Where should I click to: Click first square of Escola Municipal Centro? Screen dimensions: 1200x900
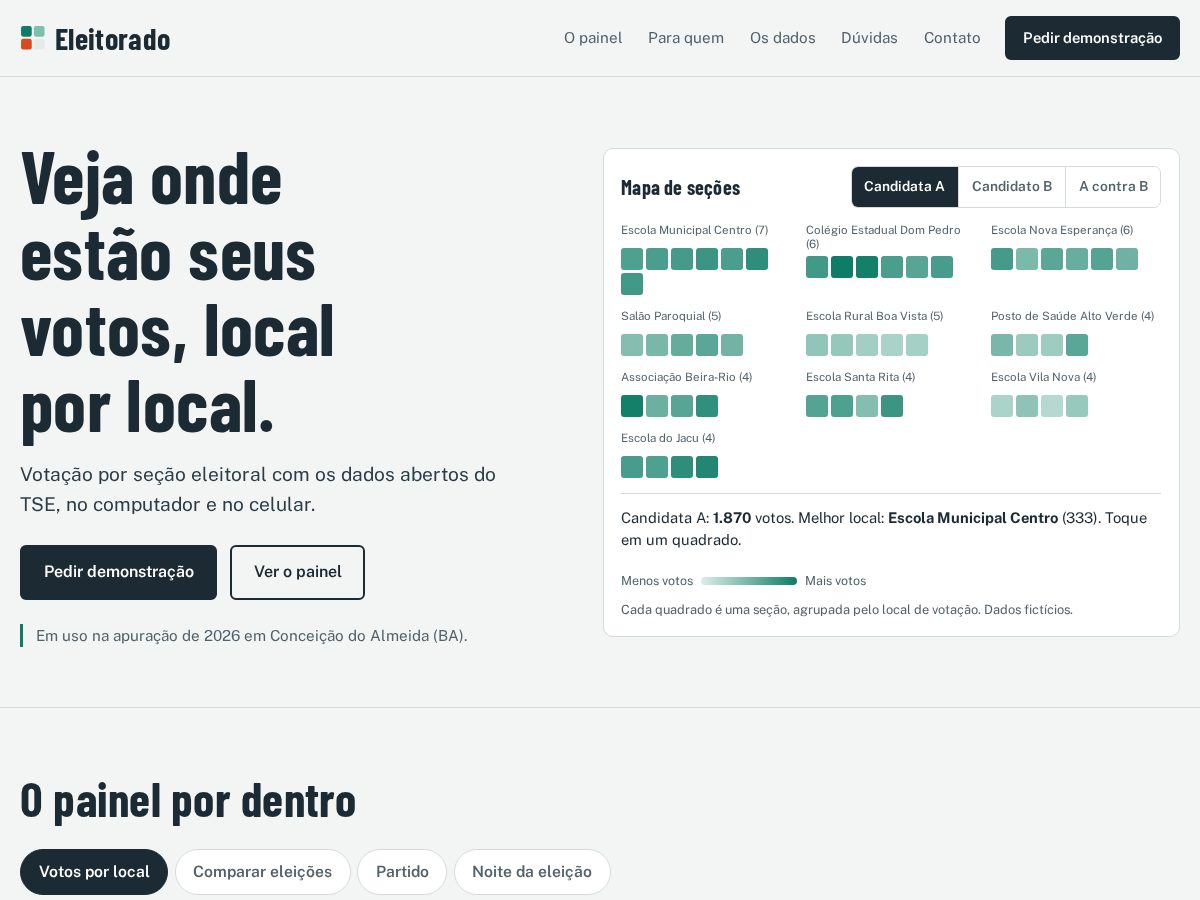(632, 259)
